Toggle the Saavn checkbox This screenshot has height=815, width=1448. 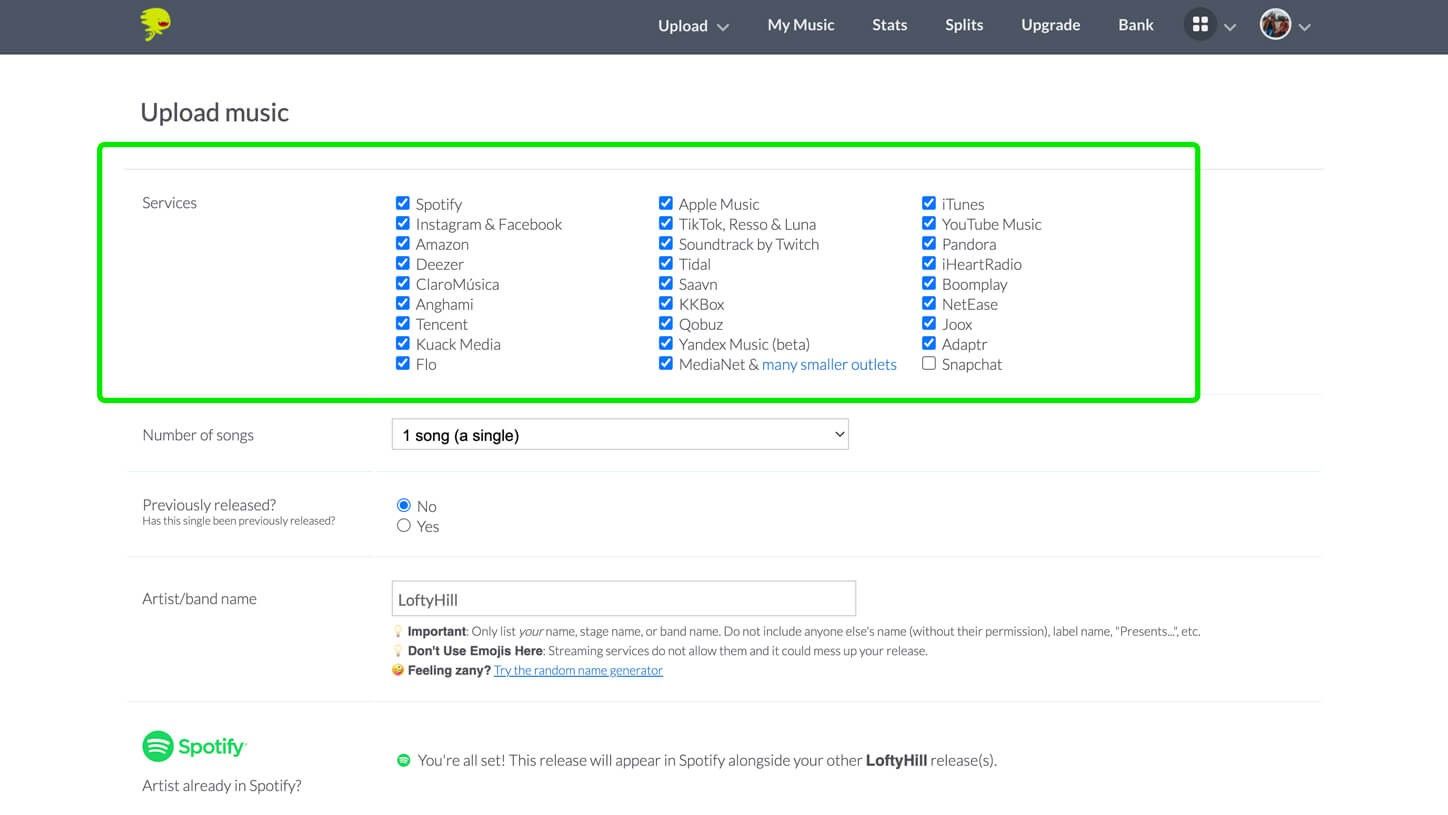[x=665, y=283]
